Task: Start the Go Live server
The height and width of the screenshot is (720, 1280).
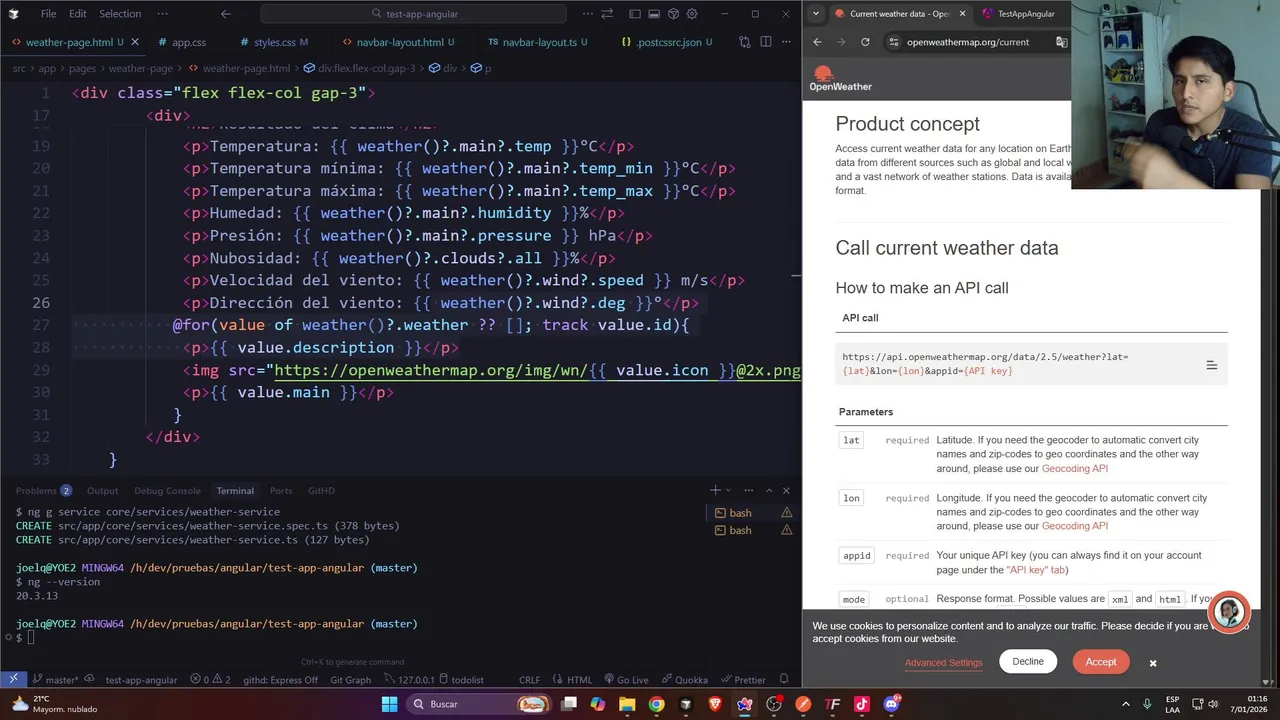Action: coord(625,680)
